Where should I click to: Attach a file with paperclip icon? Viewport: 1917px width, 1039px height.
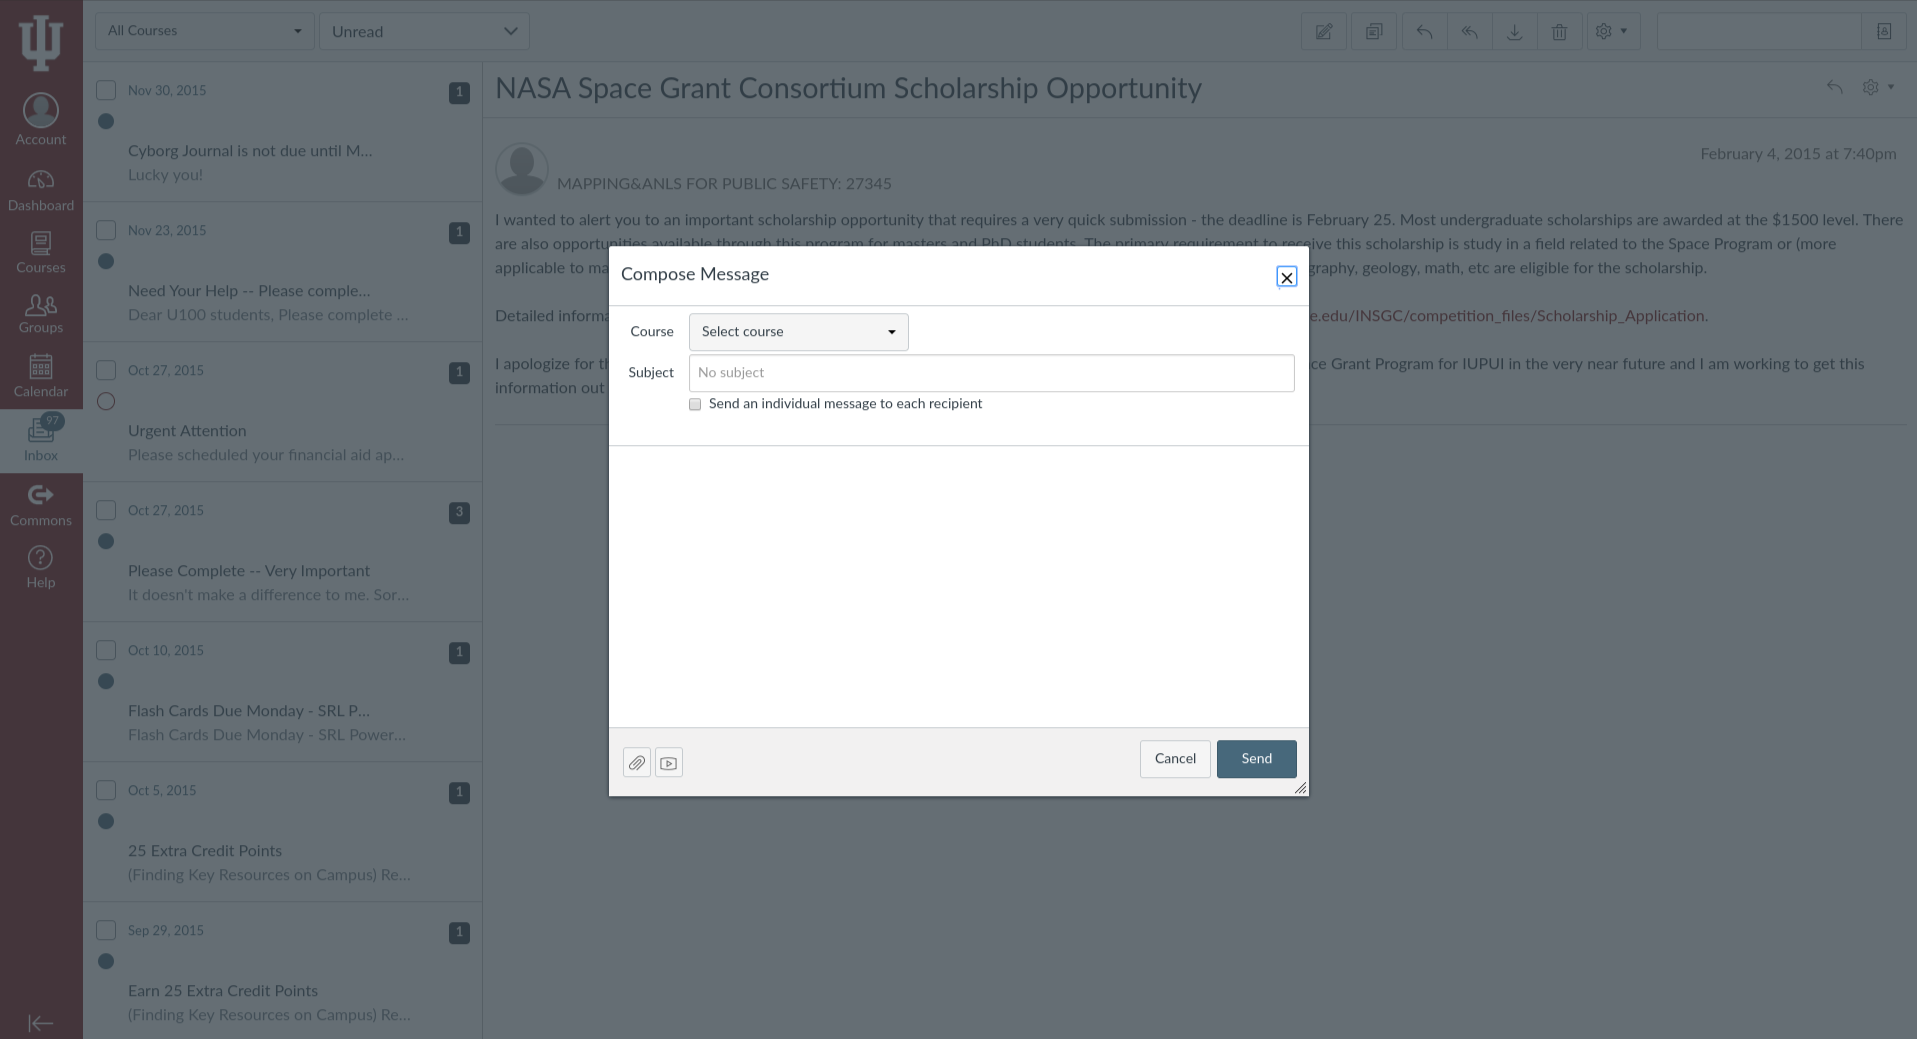[x=636, y=763]
